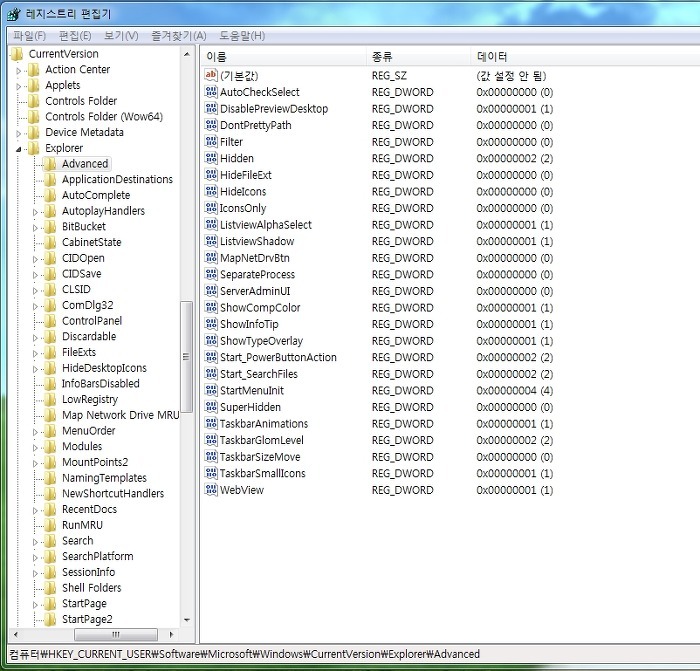Expand the ComDlg32 key
The height and width of the screenshot is (671, 700).
click(35, 306)
